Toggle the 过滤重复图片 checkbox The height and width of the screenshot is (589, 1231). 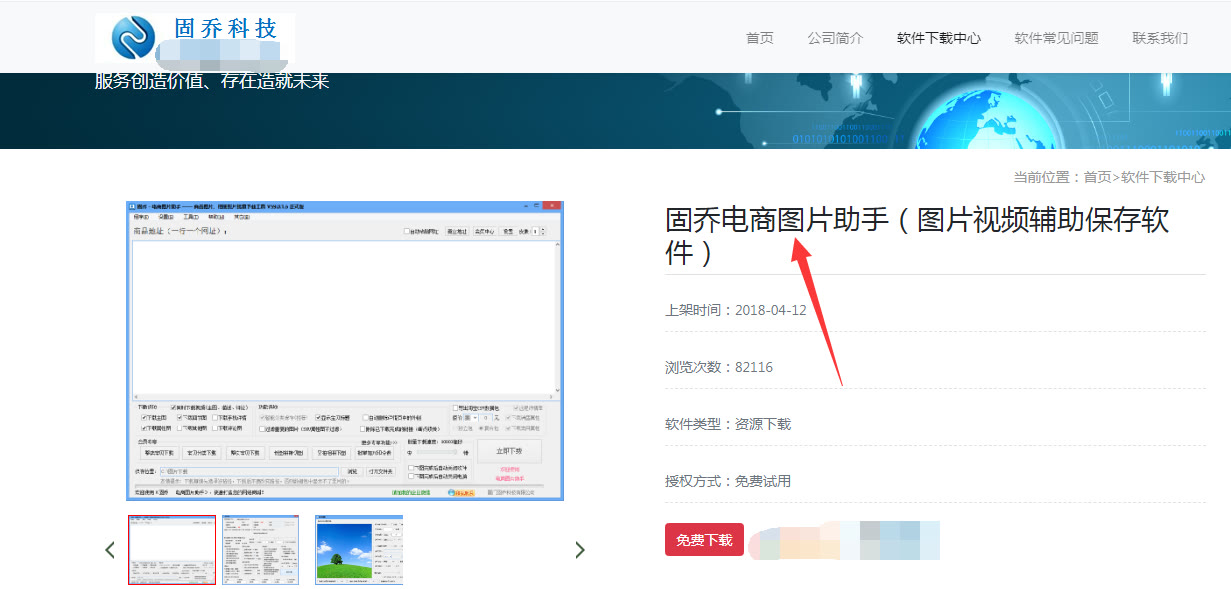(262, 430)
